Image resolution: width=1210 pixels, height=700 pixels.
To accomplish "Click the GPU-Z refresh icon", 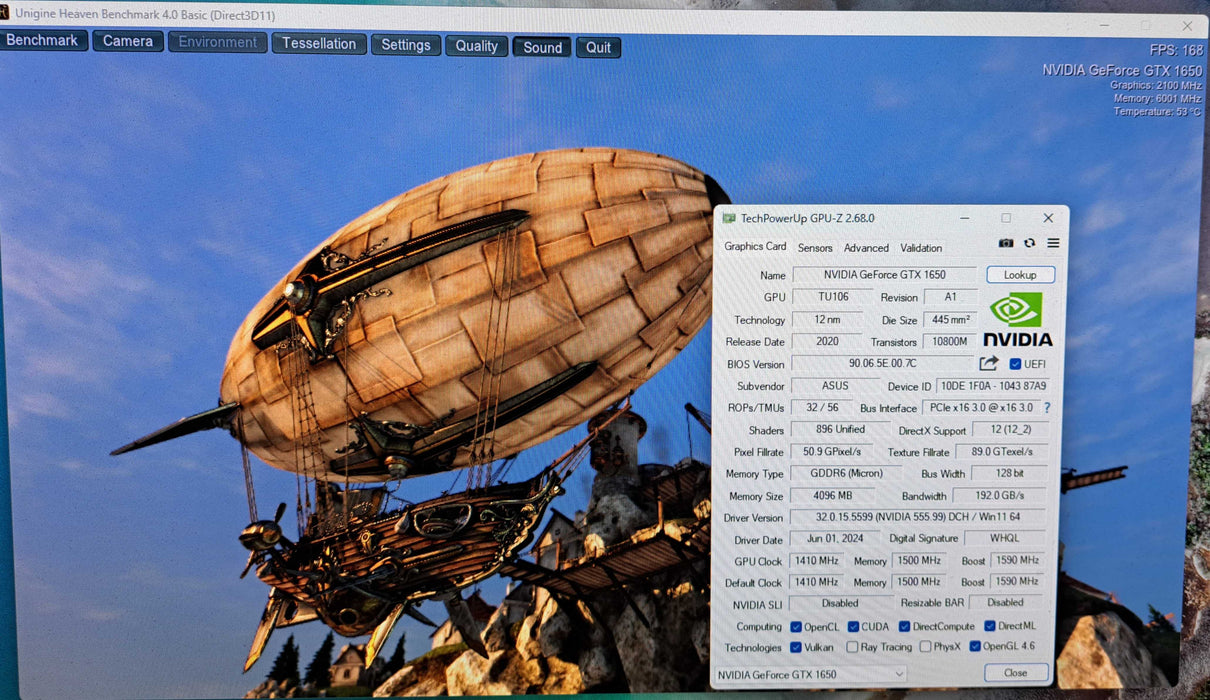I will (x=1029, y=243).
